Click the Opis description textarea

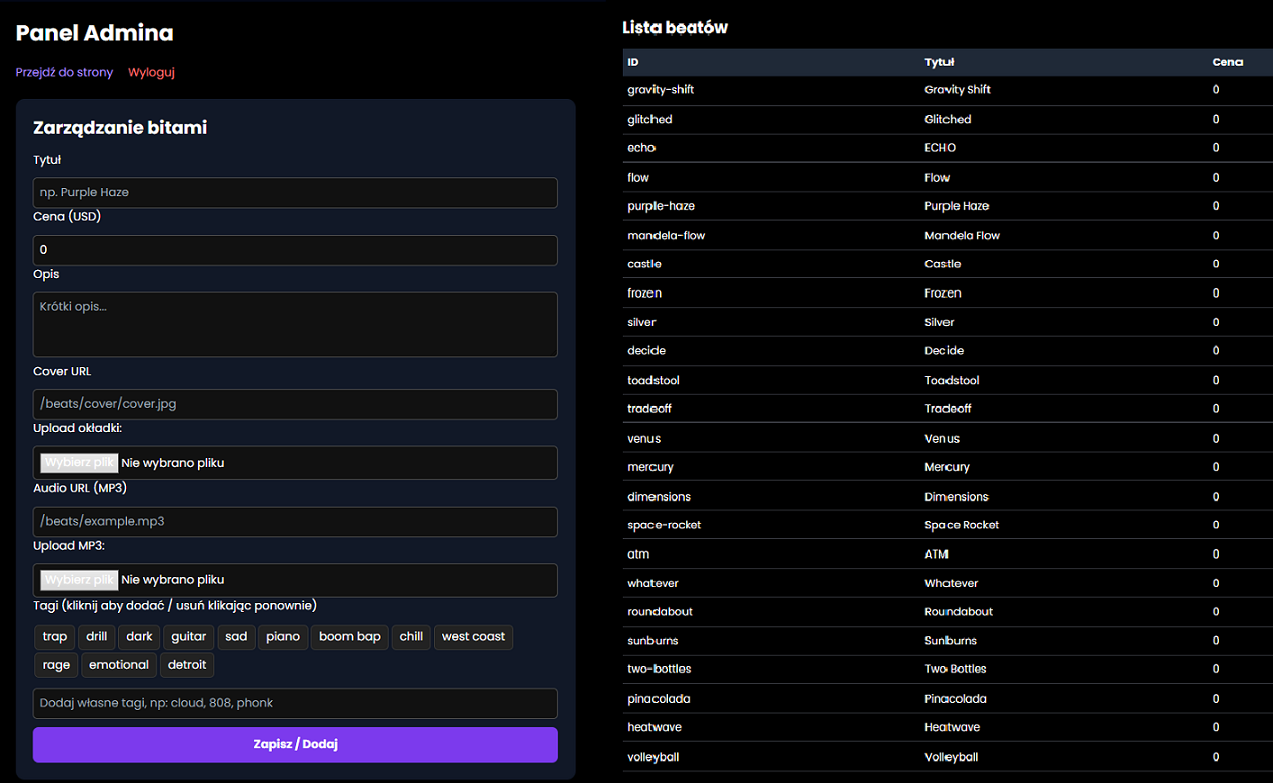(295, 324)
